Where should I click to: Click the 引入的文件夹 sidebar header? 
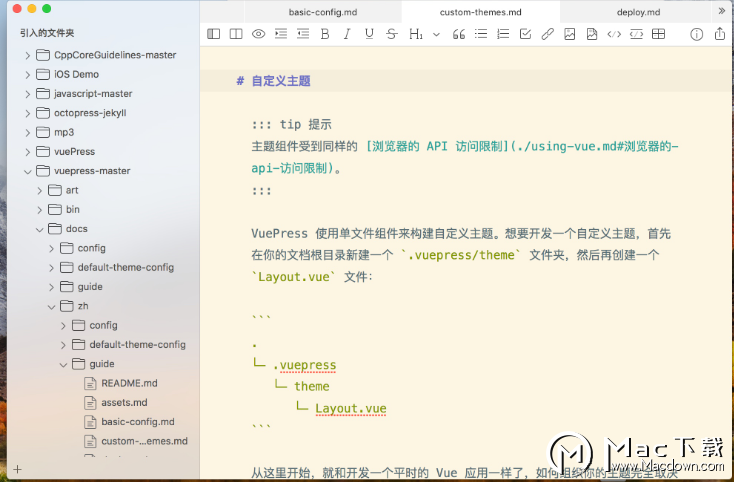(47, 33)
